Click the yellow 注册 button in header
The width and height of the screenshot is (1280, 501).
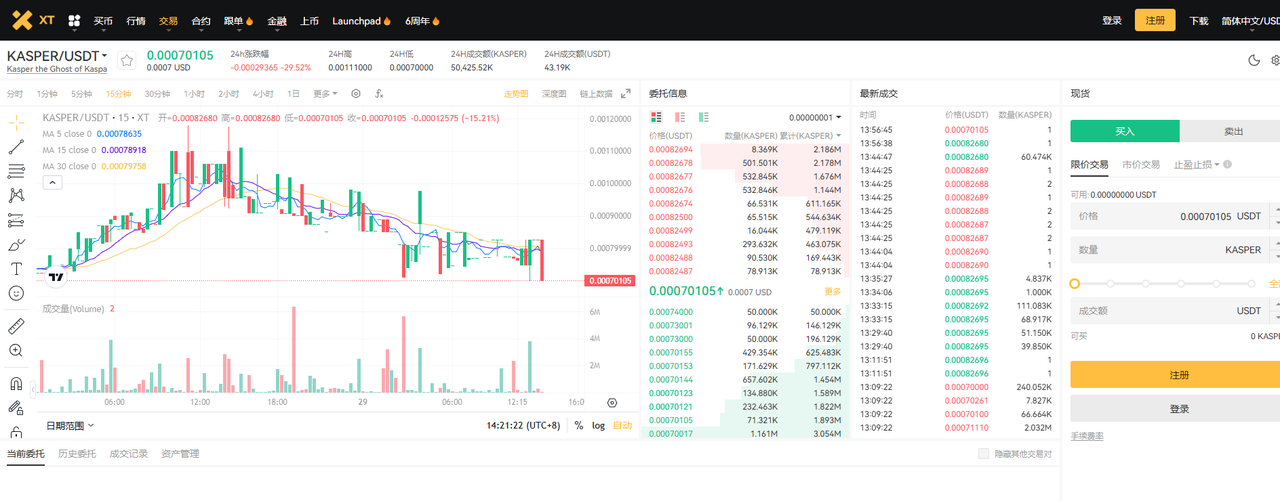1155,21
